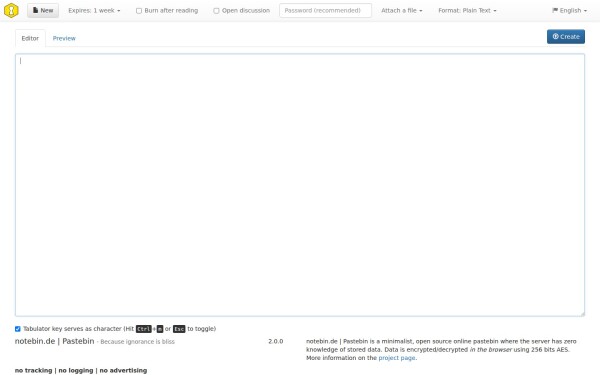Switch to the Editor tab
This screenshot has width=600, height=375.
pyautogui.click(x=30, y=38)
